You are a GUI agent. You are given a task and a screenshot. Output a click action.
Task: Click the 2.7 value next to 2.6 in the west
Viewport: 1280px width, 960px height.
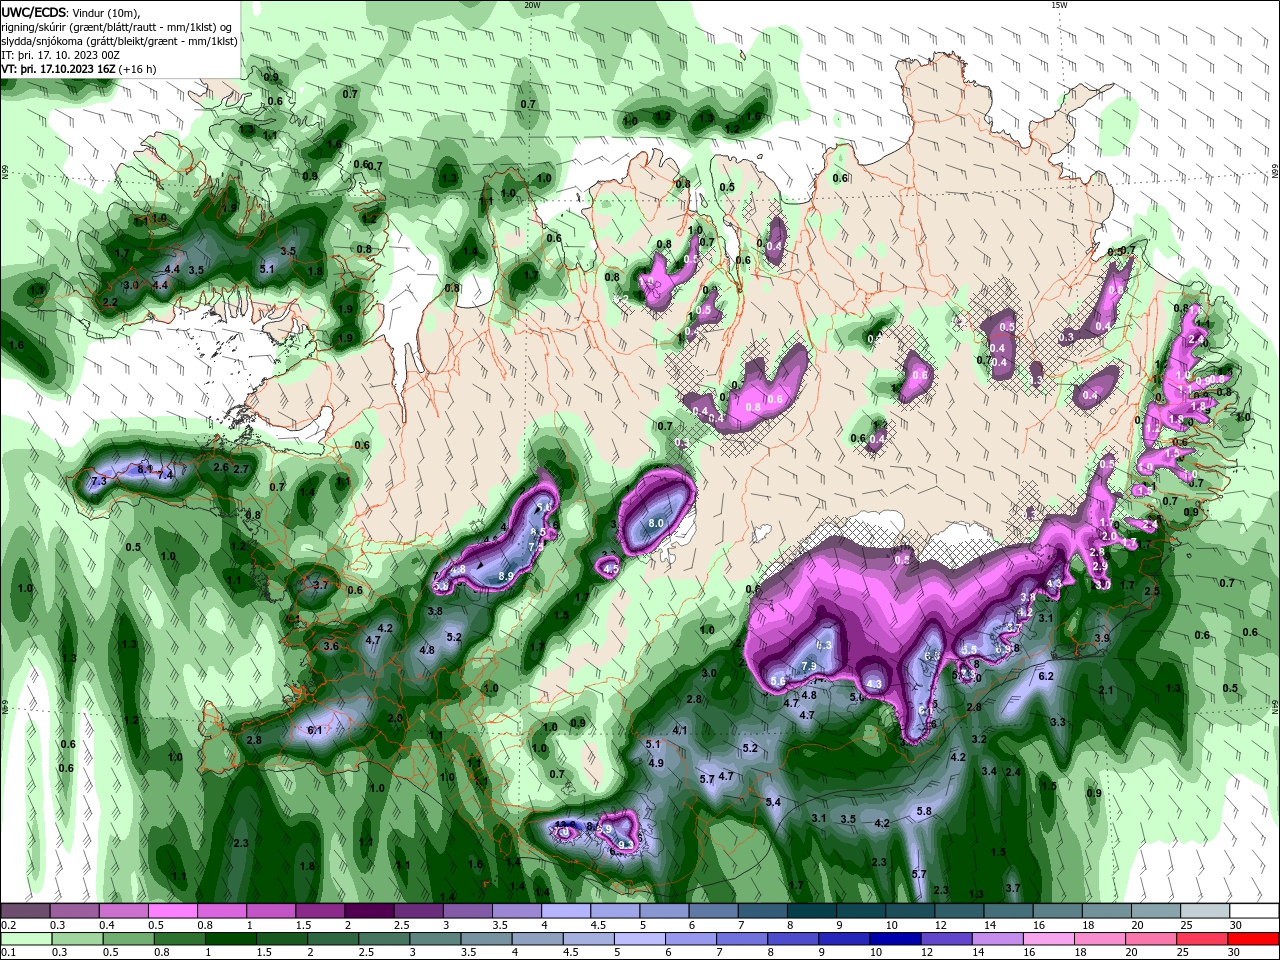[241, 468]
